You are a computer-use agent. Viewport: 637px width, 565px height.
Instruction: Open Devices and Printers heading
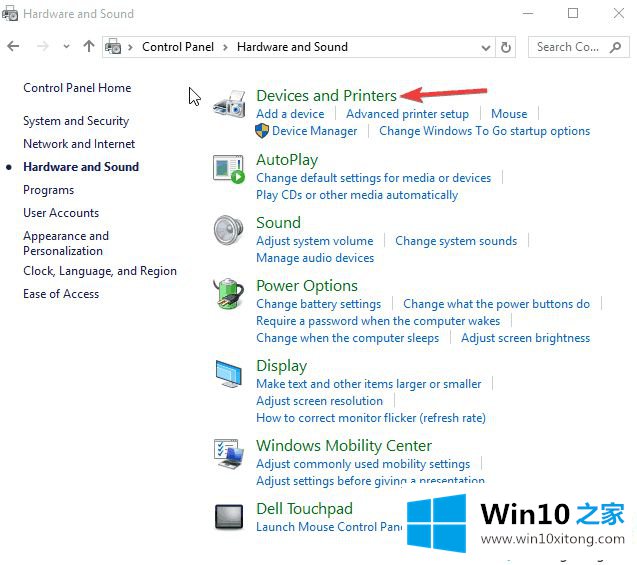pyautogui.click(x=326, y=95)
